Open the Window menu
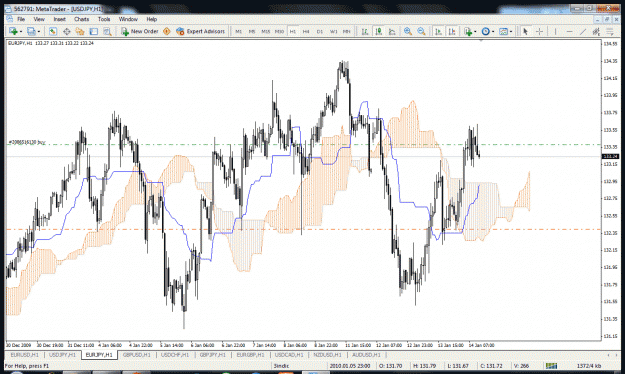Viewport: 625px width, 374px height. point(128,19)
